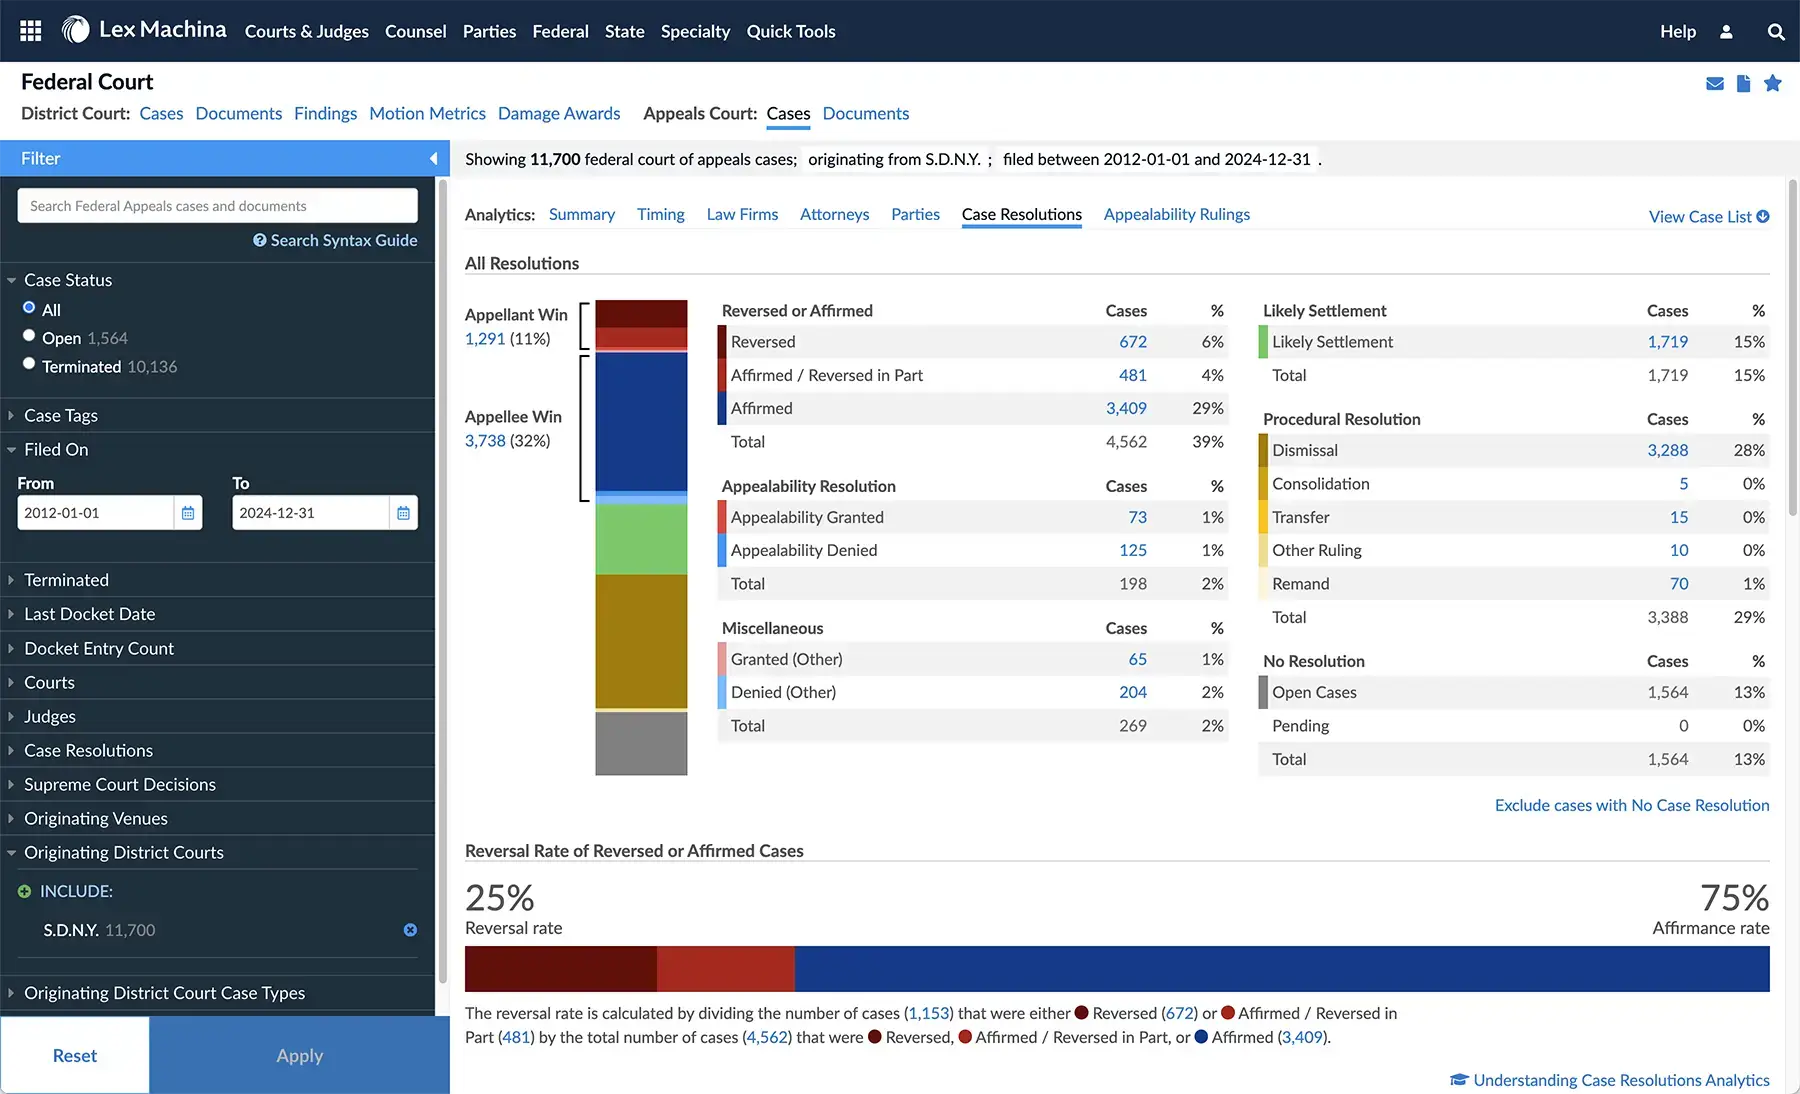Remove the S.D.N.Y. filter via its X icon
1800x1094 pixels.
click(x=410, y=930)
